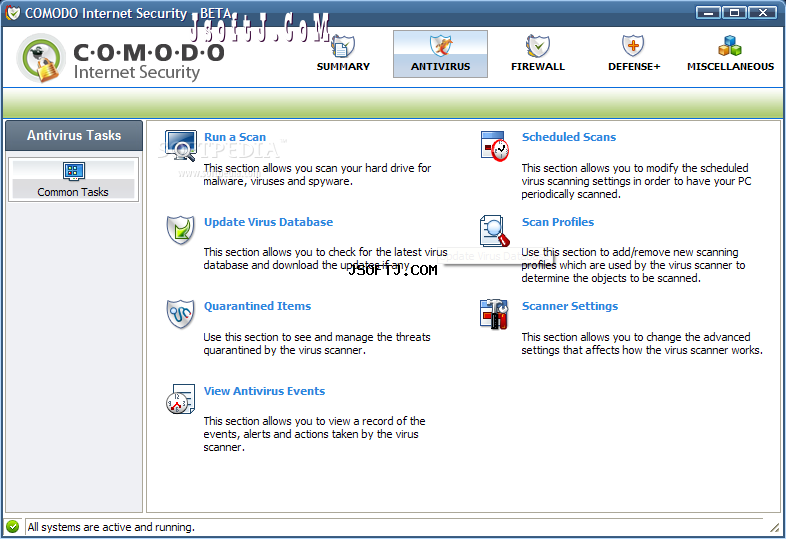Click the green status checkmark icon
Viewport: 786px width, 539px height.
(13, 526)
